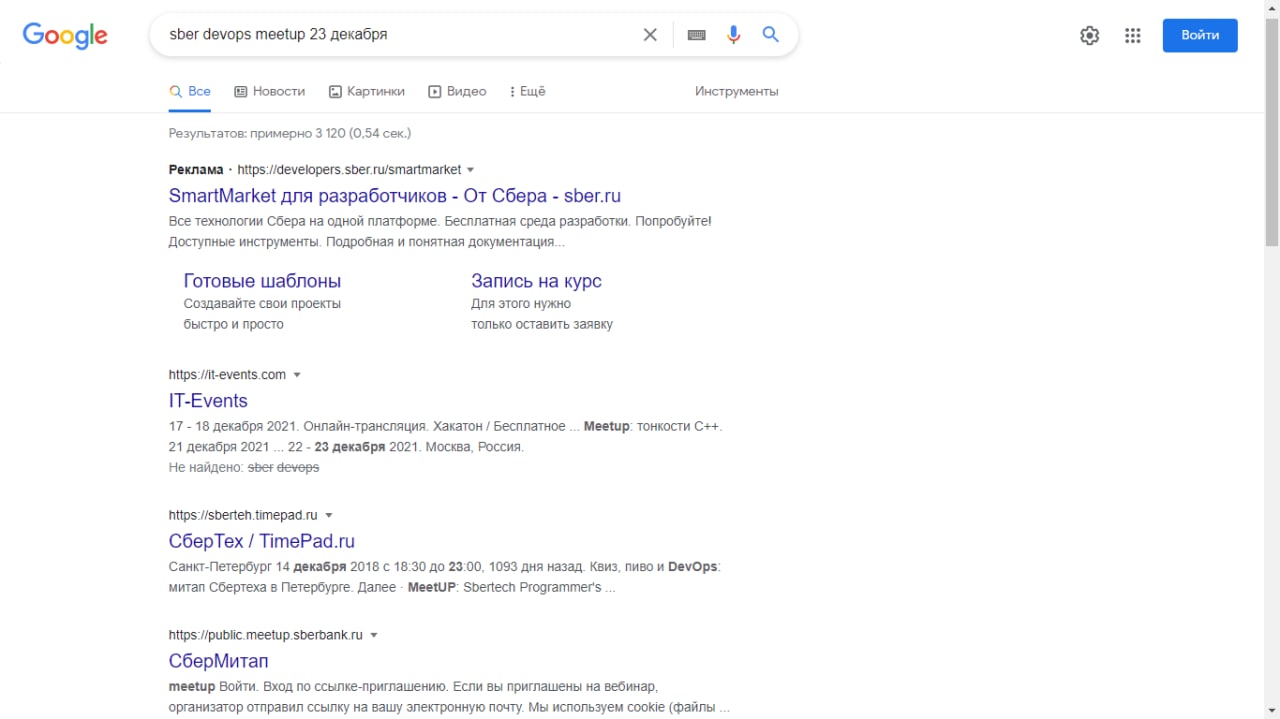Click the https://public.meetup.sberbank.ru URL text
1280x719 pixels.
coord(265,635)
